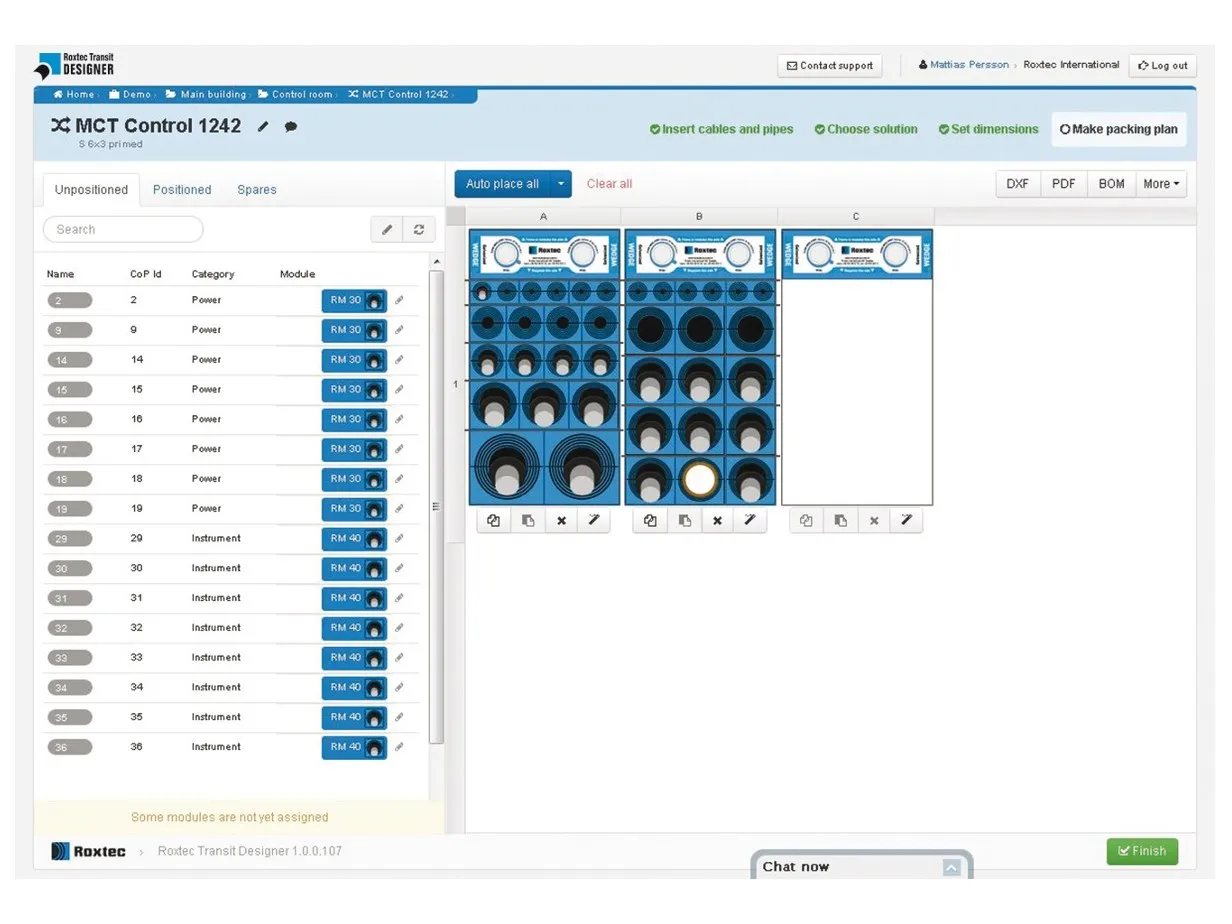Edit cable 14 using its row pencil icon
The image size is (1232, 924).
pos(399,359)
